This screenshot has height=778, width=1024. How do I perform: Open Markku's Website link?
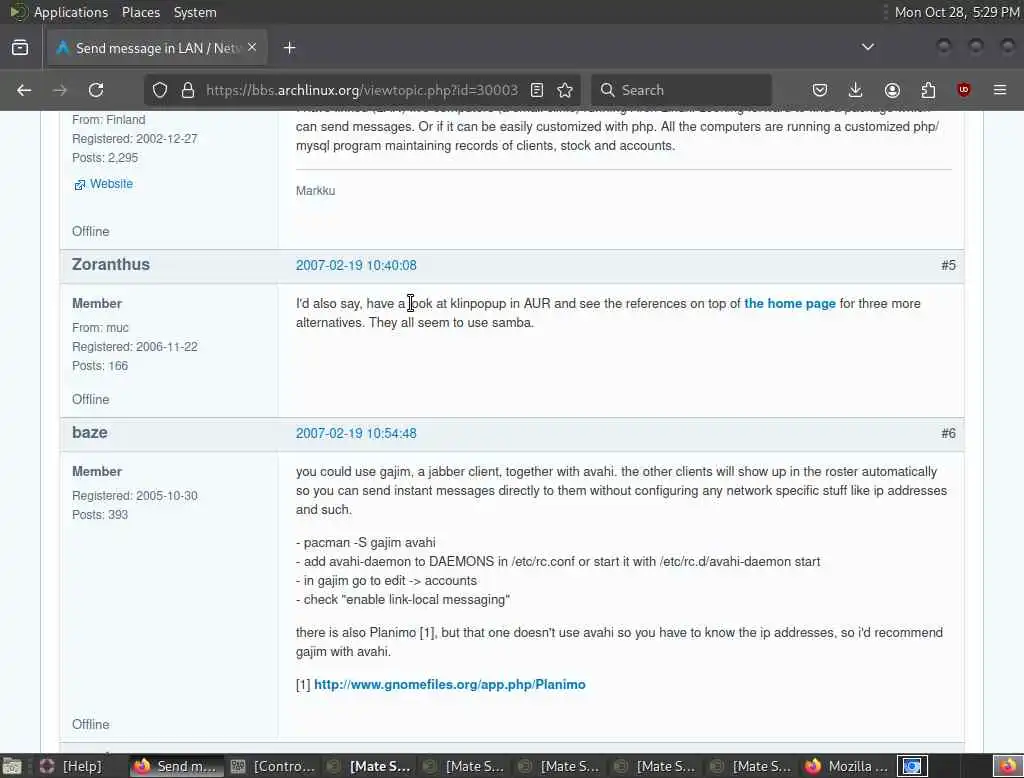[111, 184]
